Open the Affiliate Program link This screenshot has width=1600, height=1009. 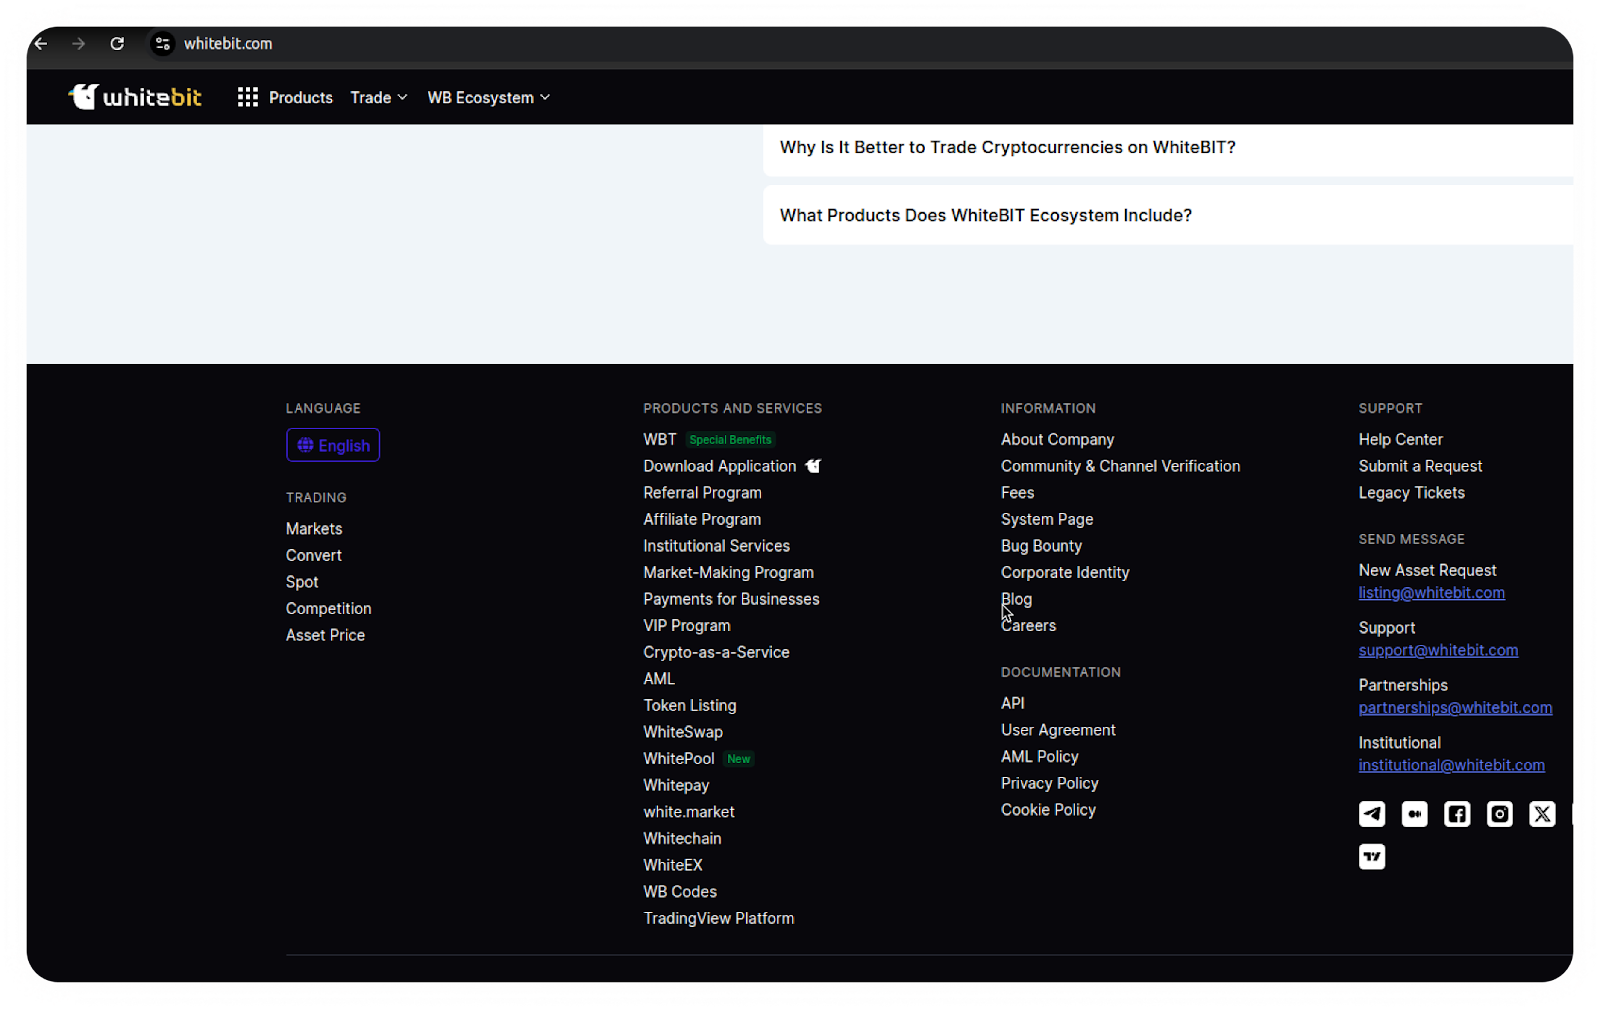(x=702, y=519)
